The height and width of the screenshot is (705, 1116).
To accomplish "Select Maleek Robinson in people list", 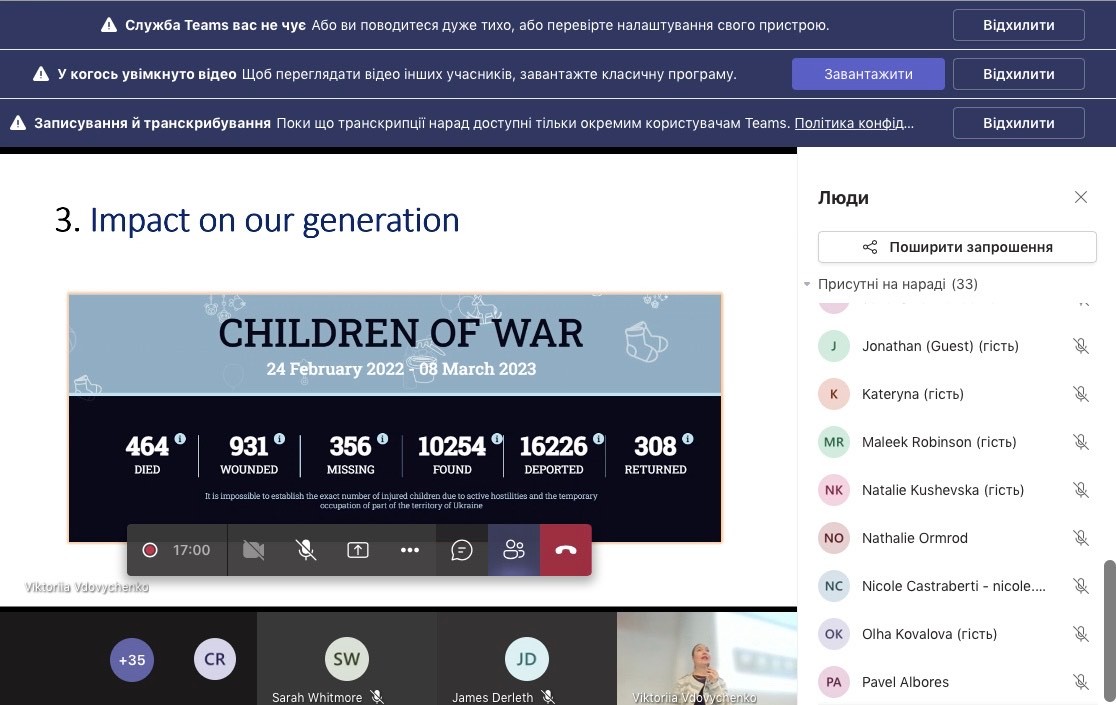I will [938, 442].
